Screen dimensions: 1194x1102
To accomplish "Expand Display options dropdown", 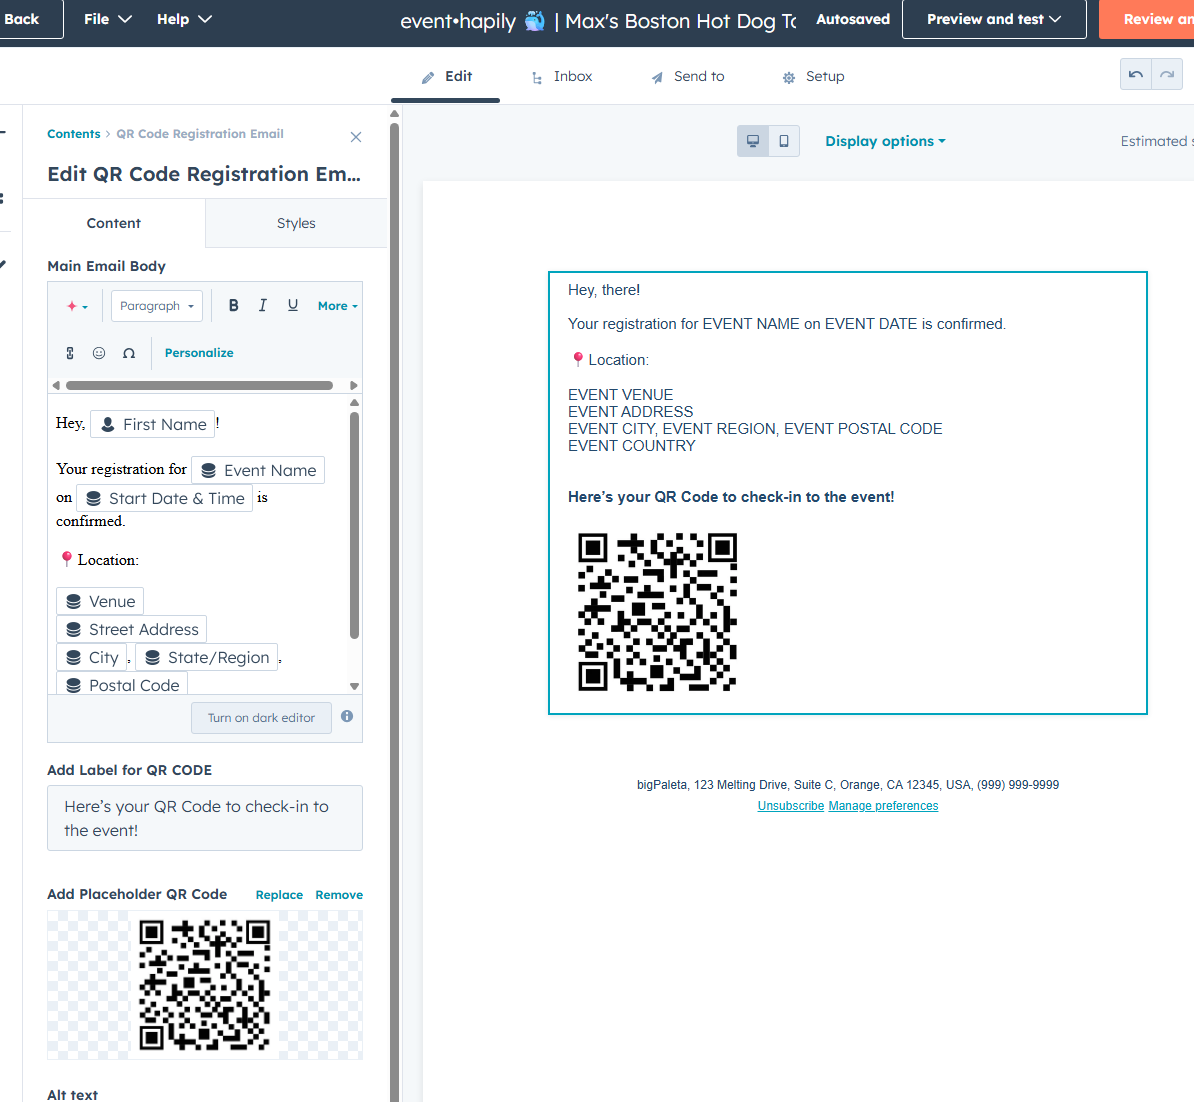I will tap(885, 141).
